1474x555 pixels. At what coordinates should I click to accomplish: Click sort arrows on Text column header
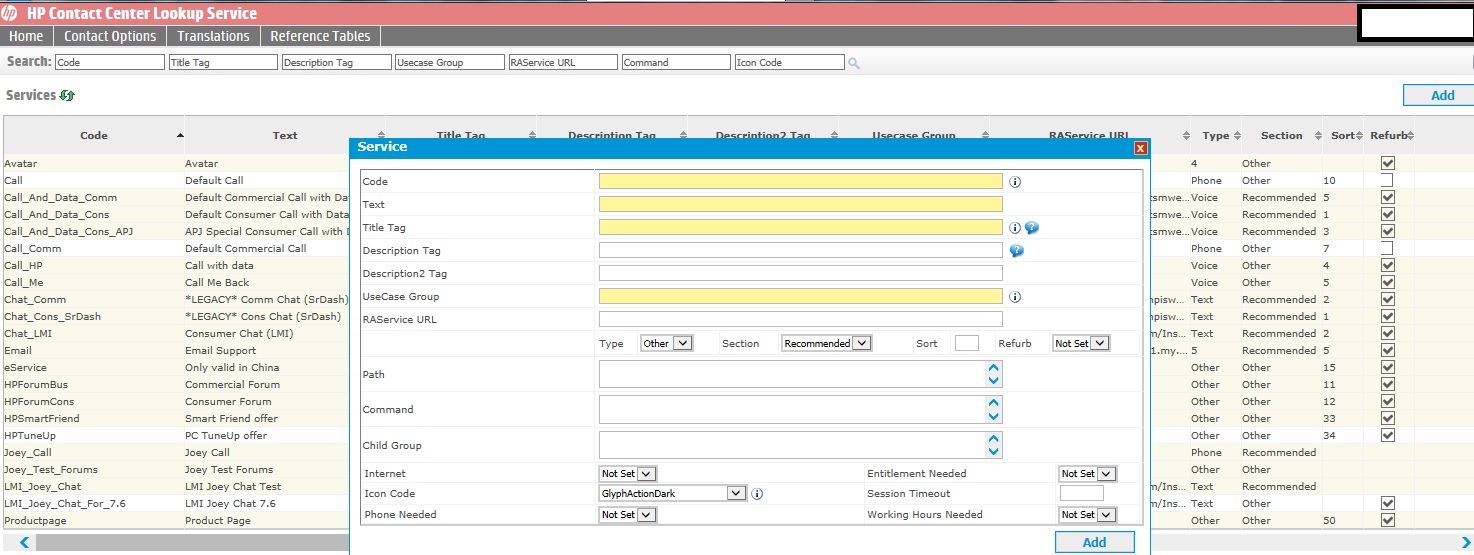click(x=381, y=136)
